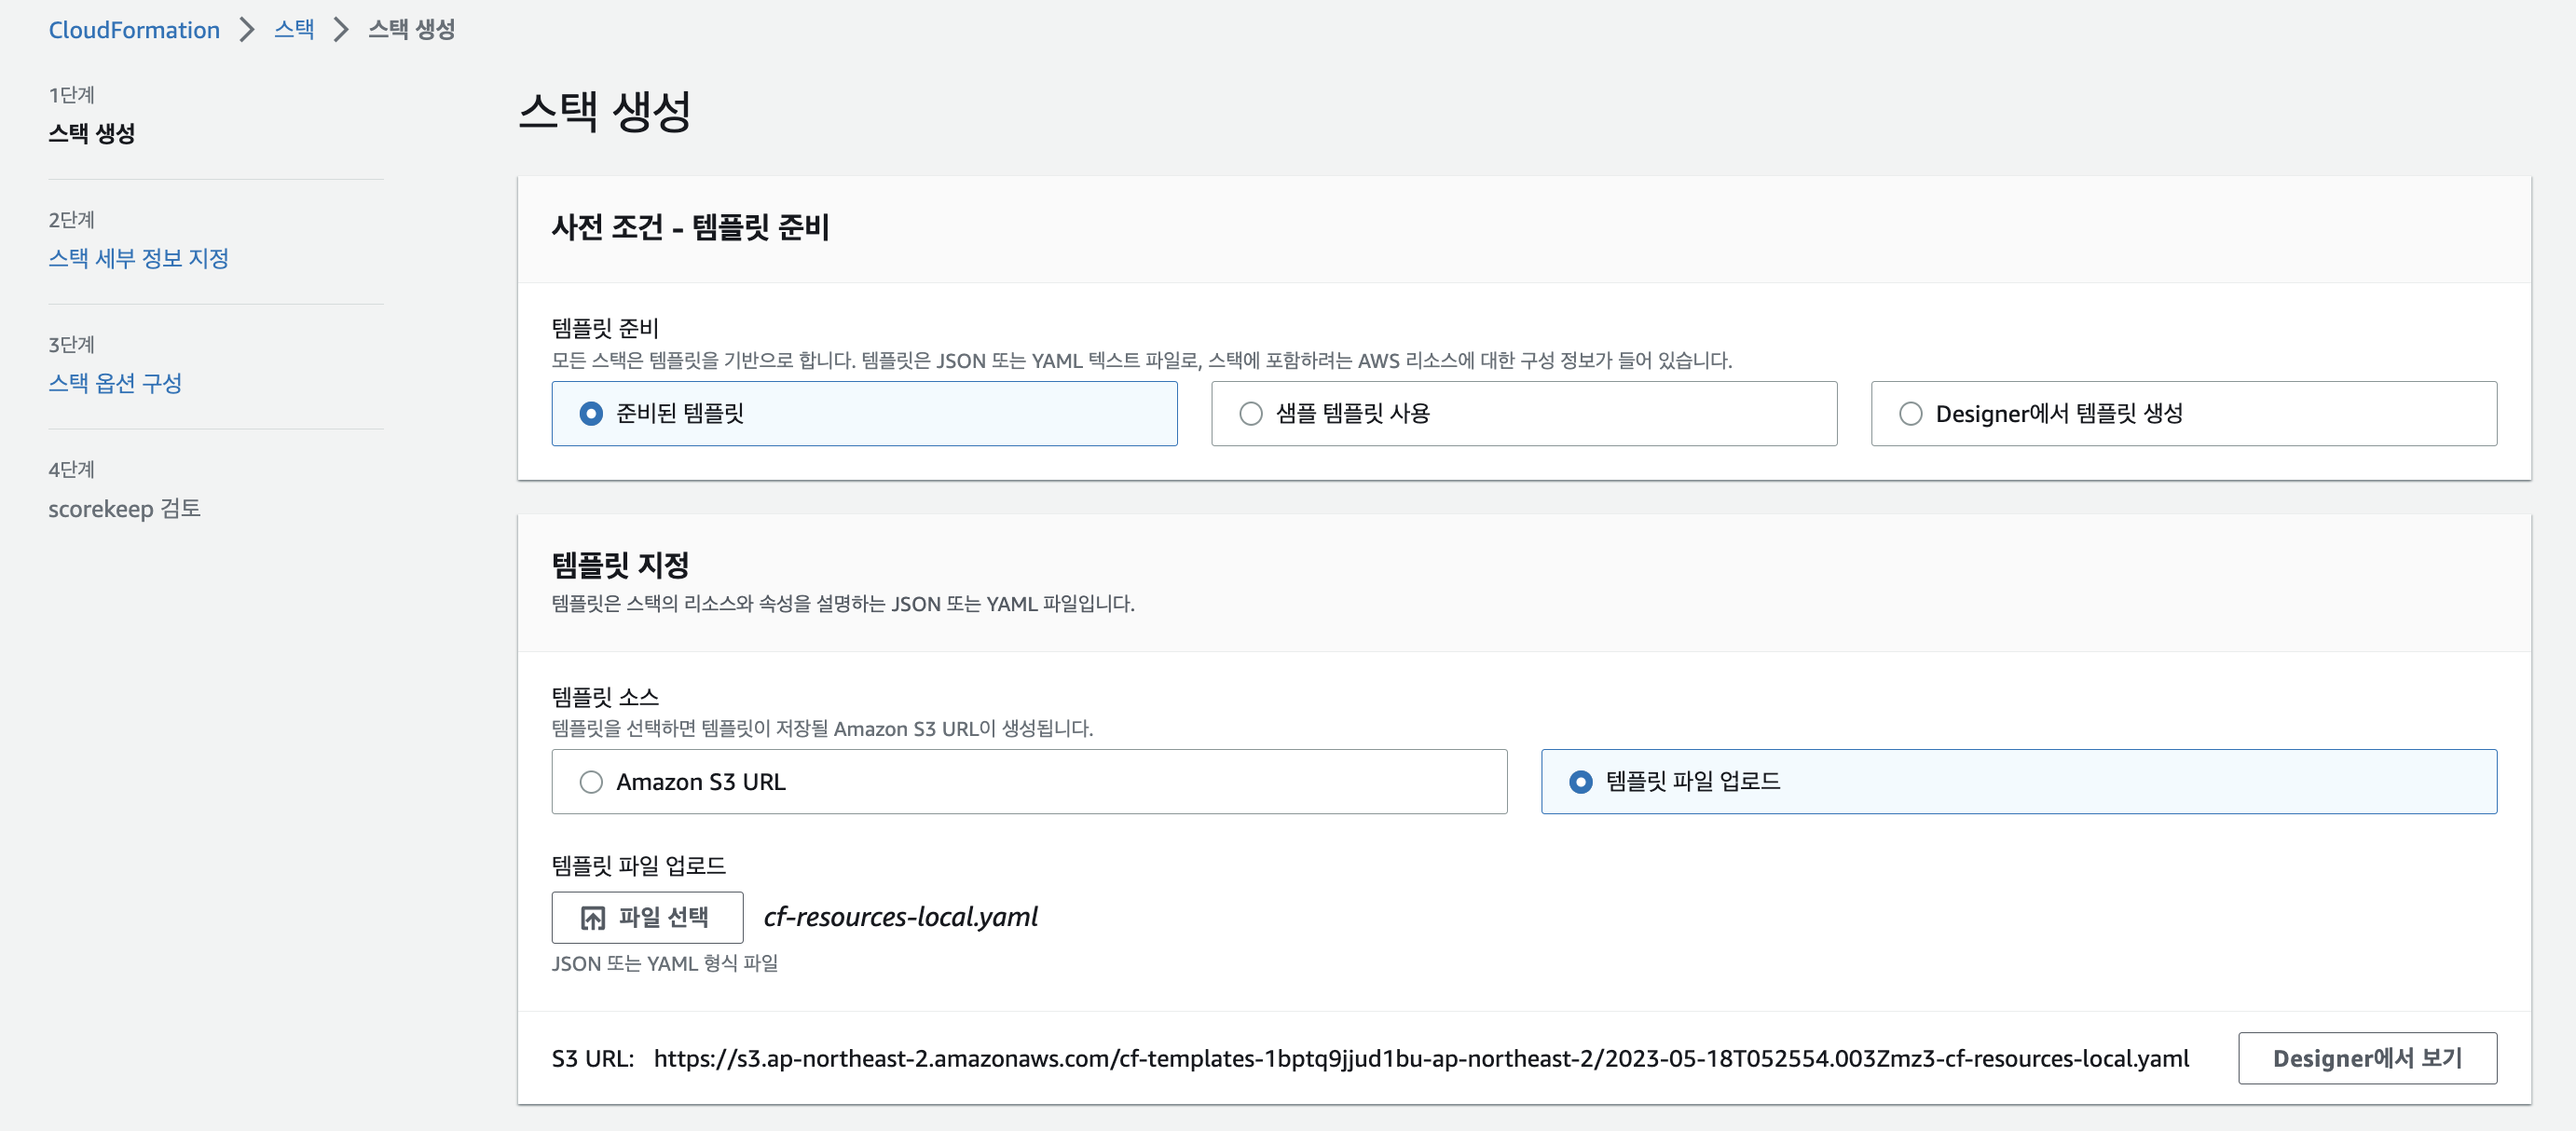
Task: Go to the 스택 breadcrumb link
Action: [x=294, y=30]
